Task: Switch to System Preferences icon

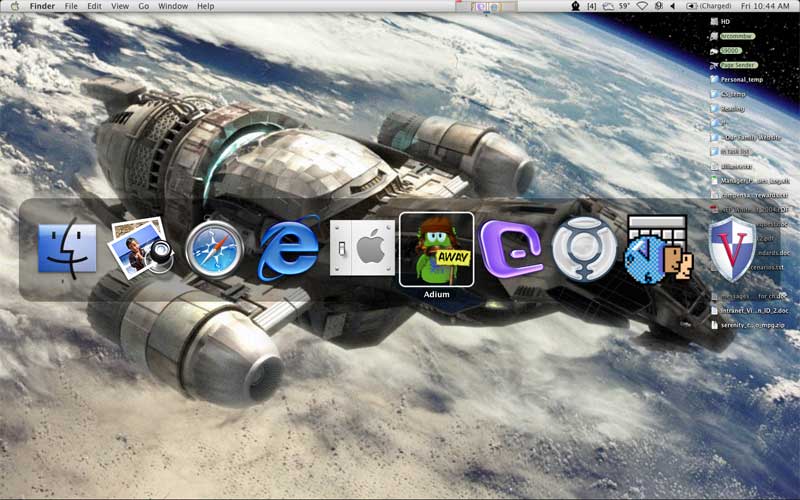Action: click(362, 248)
